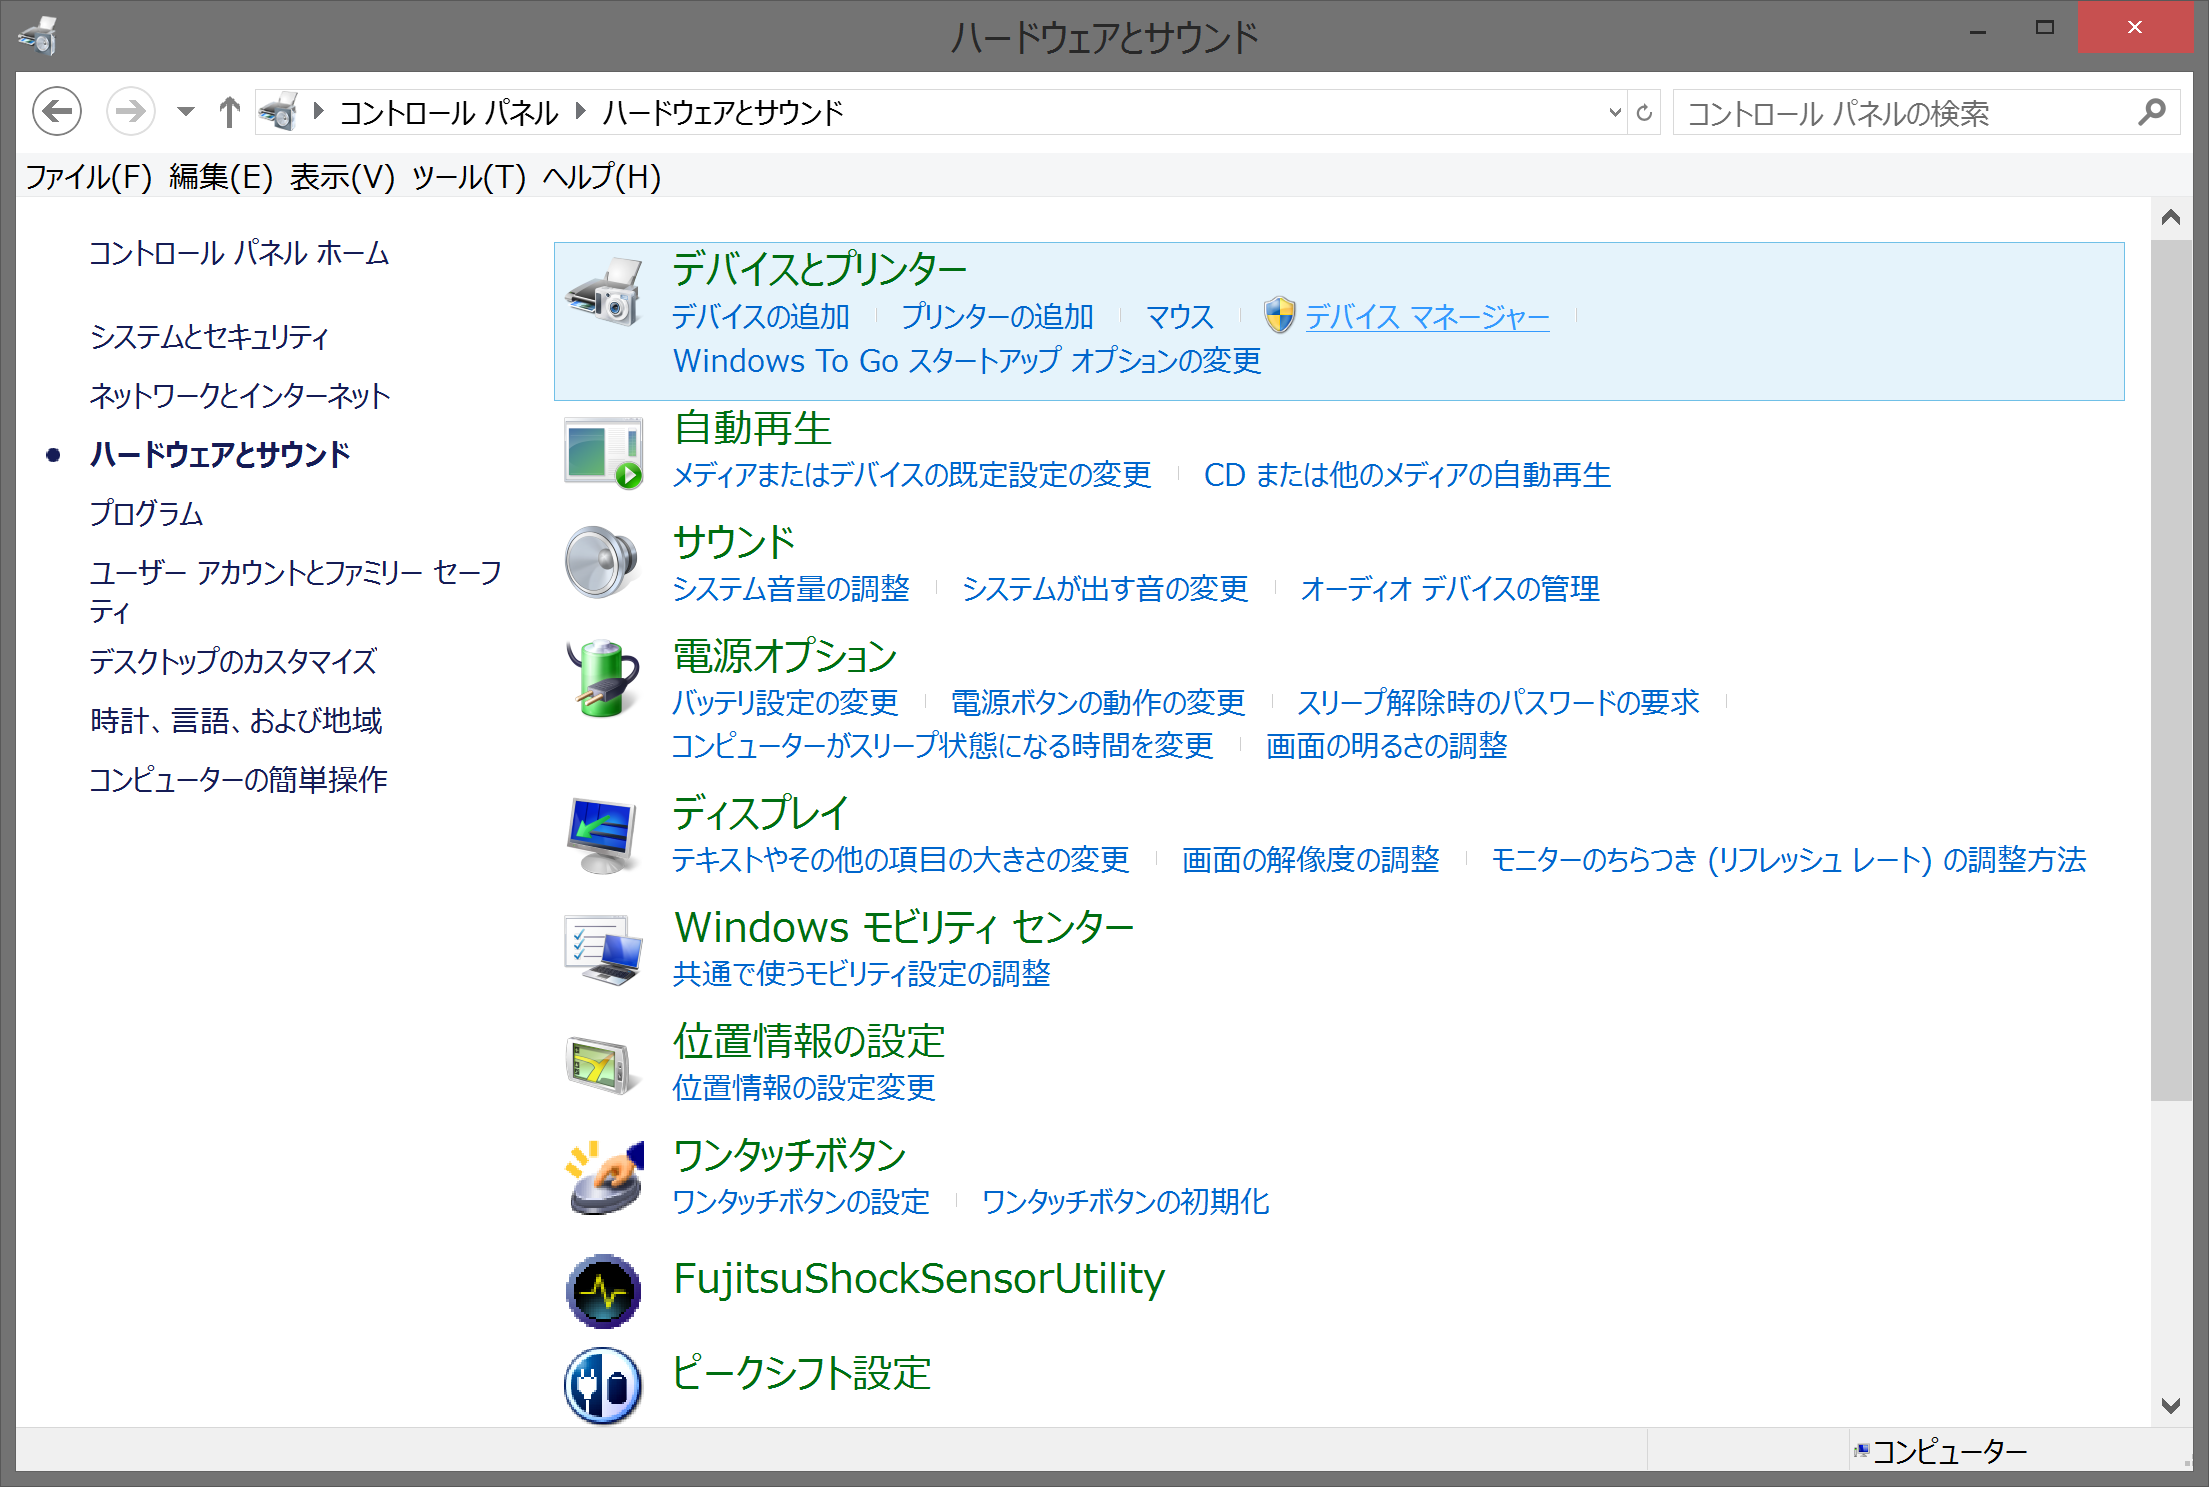Open デバイス マネージャー link
The width and height of the screenshot is (2209, 1487).
coord(1427,317)
